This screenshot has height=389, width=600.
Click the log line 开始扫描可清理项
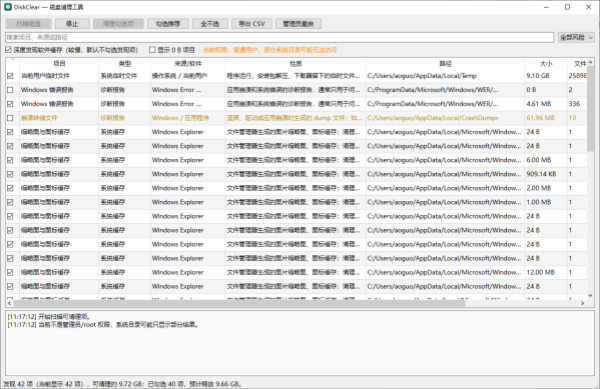tap(49, 317)
